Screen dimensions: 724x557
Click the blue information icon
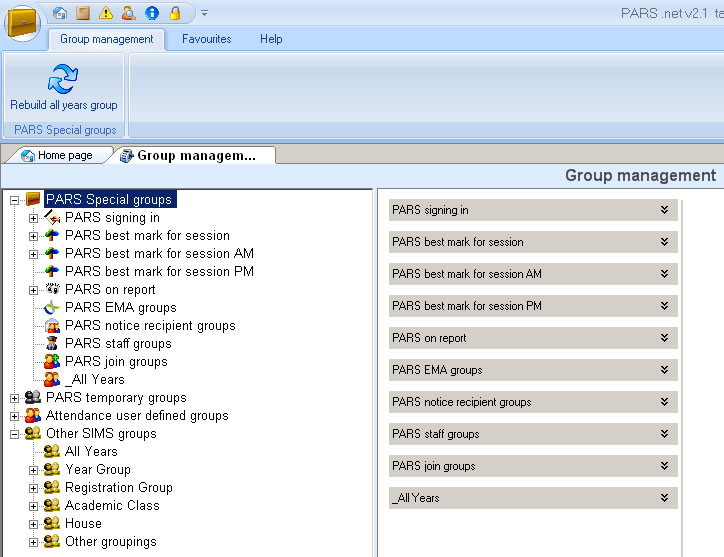point(152,13)
